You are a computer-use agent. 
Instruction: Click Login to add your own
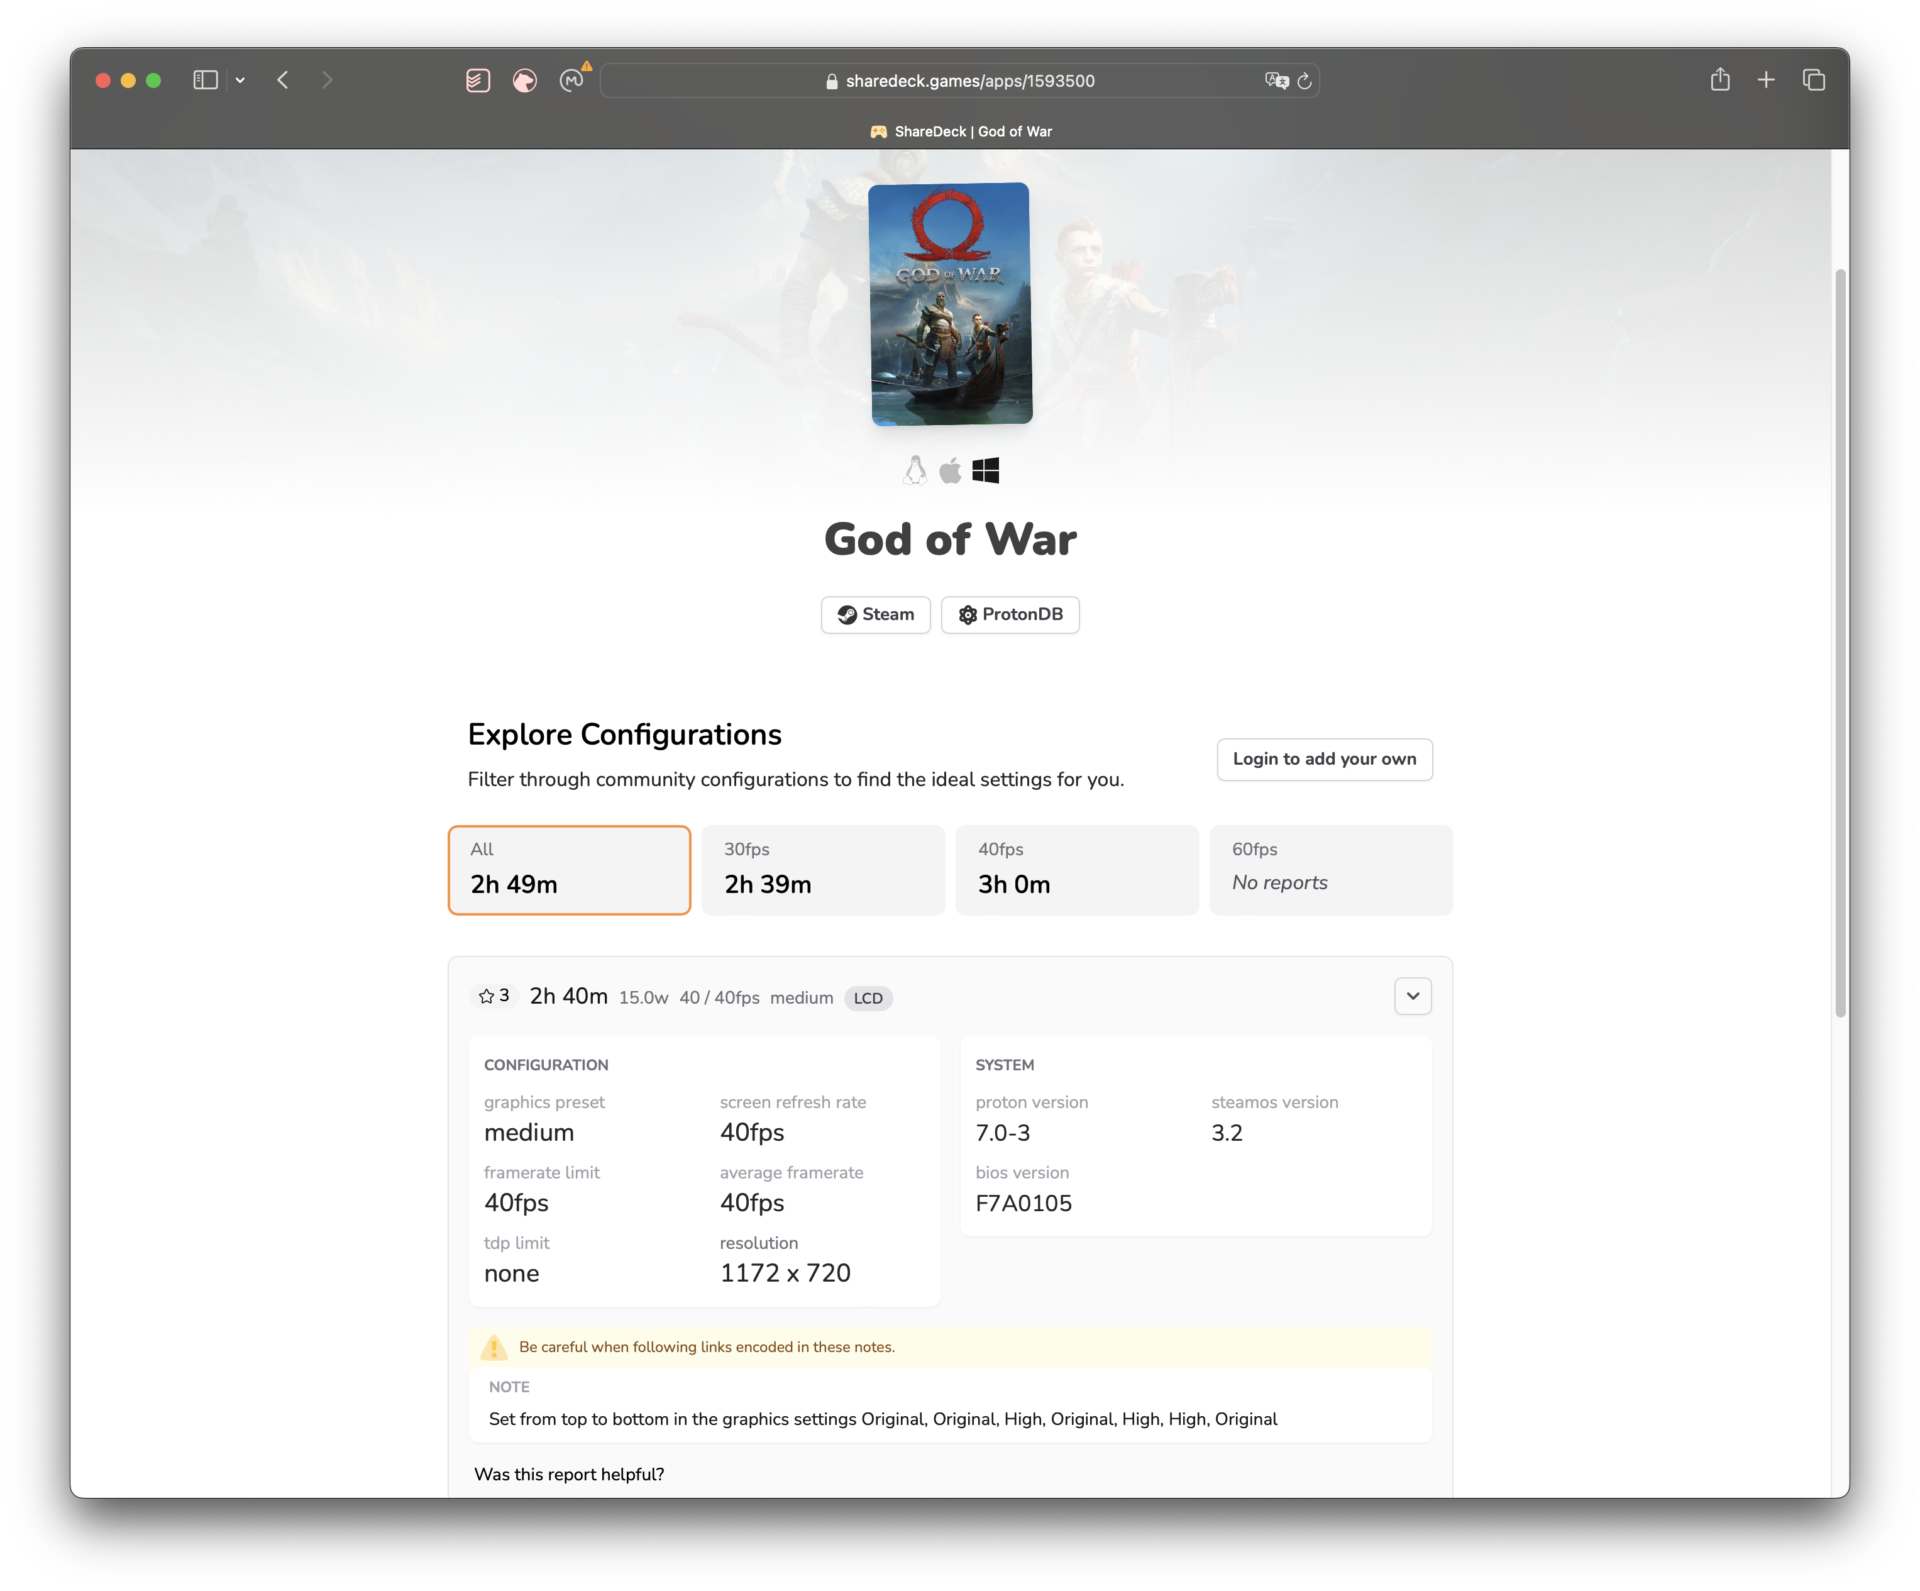pos(1324,759)
